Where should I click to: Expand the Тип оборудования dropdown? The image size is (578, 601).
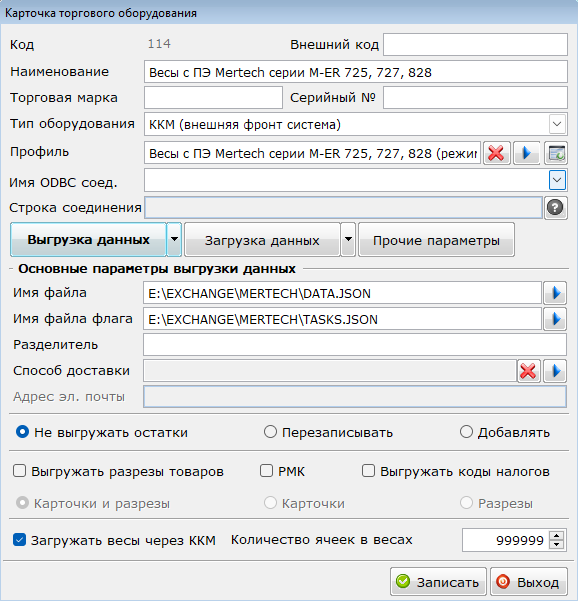557,124
